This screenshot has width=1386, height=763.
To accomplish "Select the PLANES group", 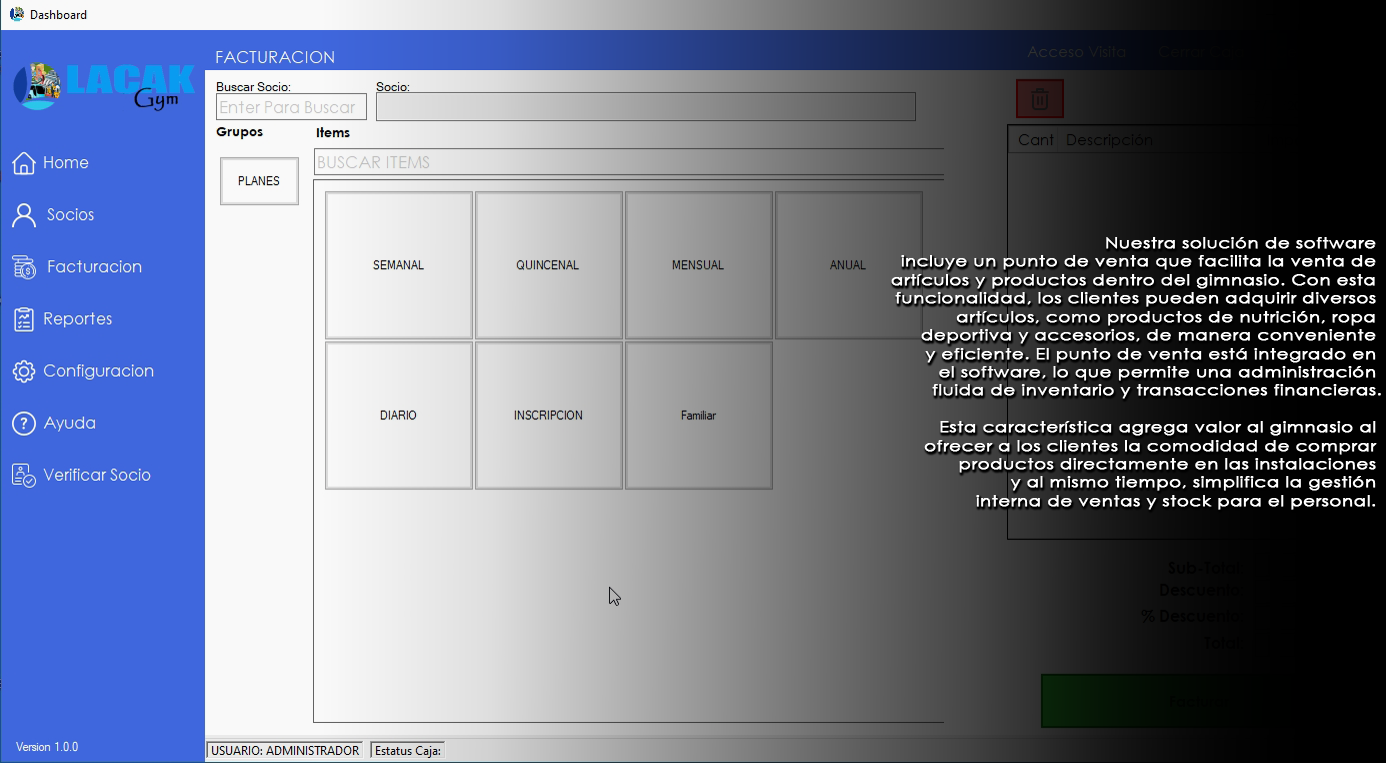I will click(259, 181).
